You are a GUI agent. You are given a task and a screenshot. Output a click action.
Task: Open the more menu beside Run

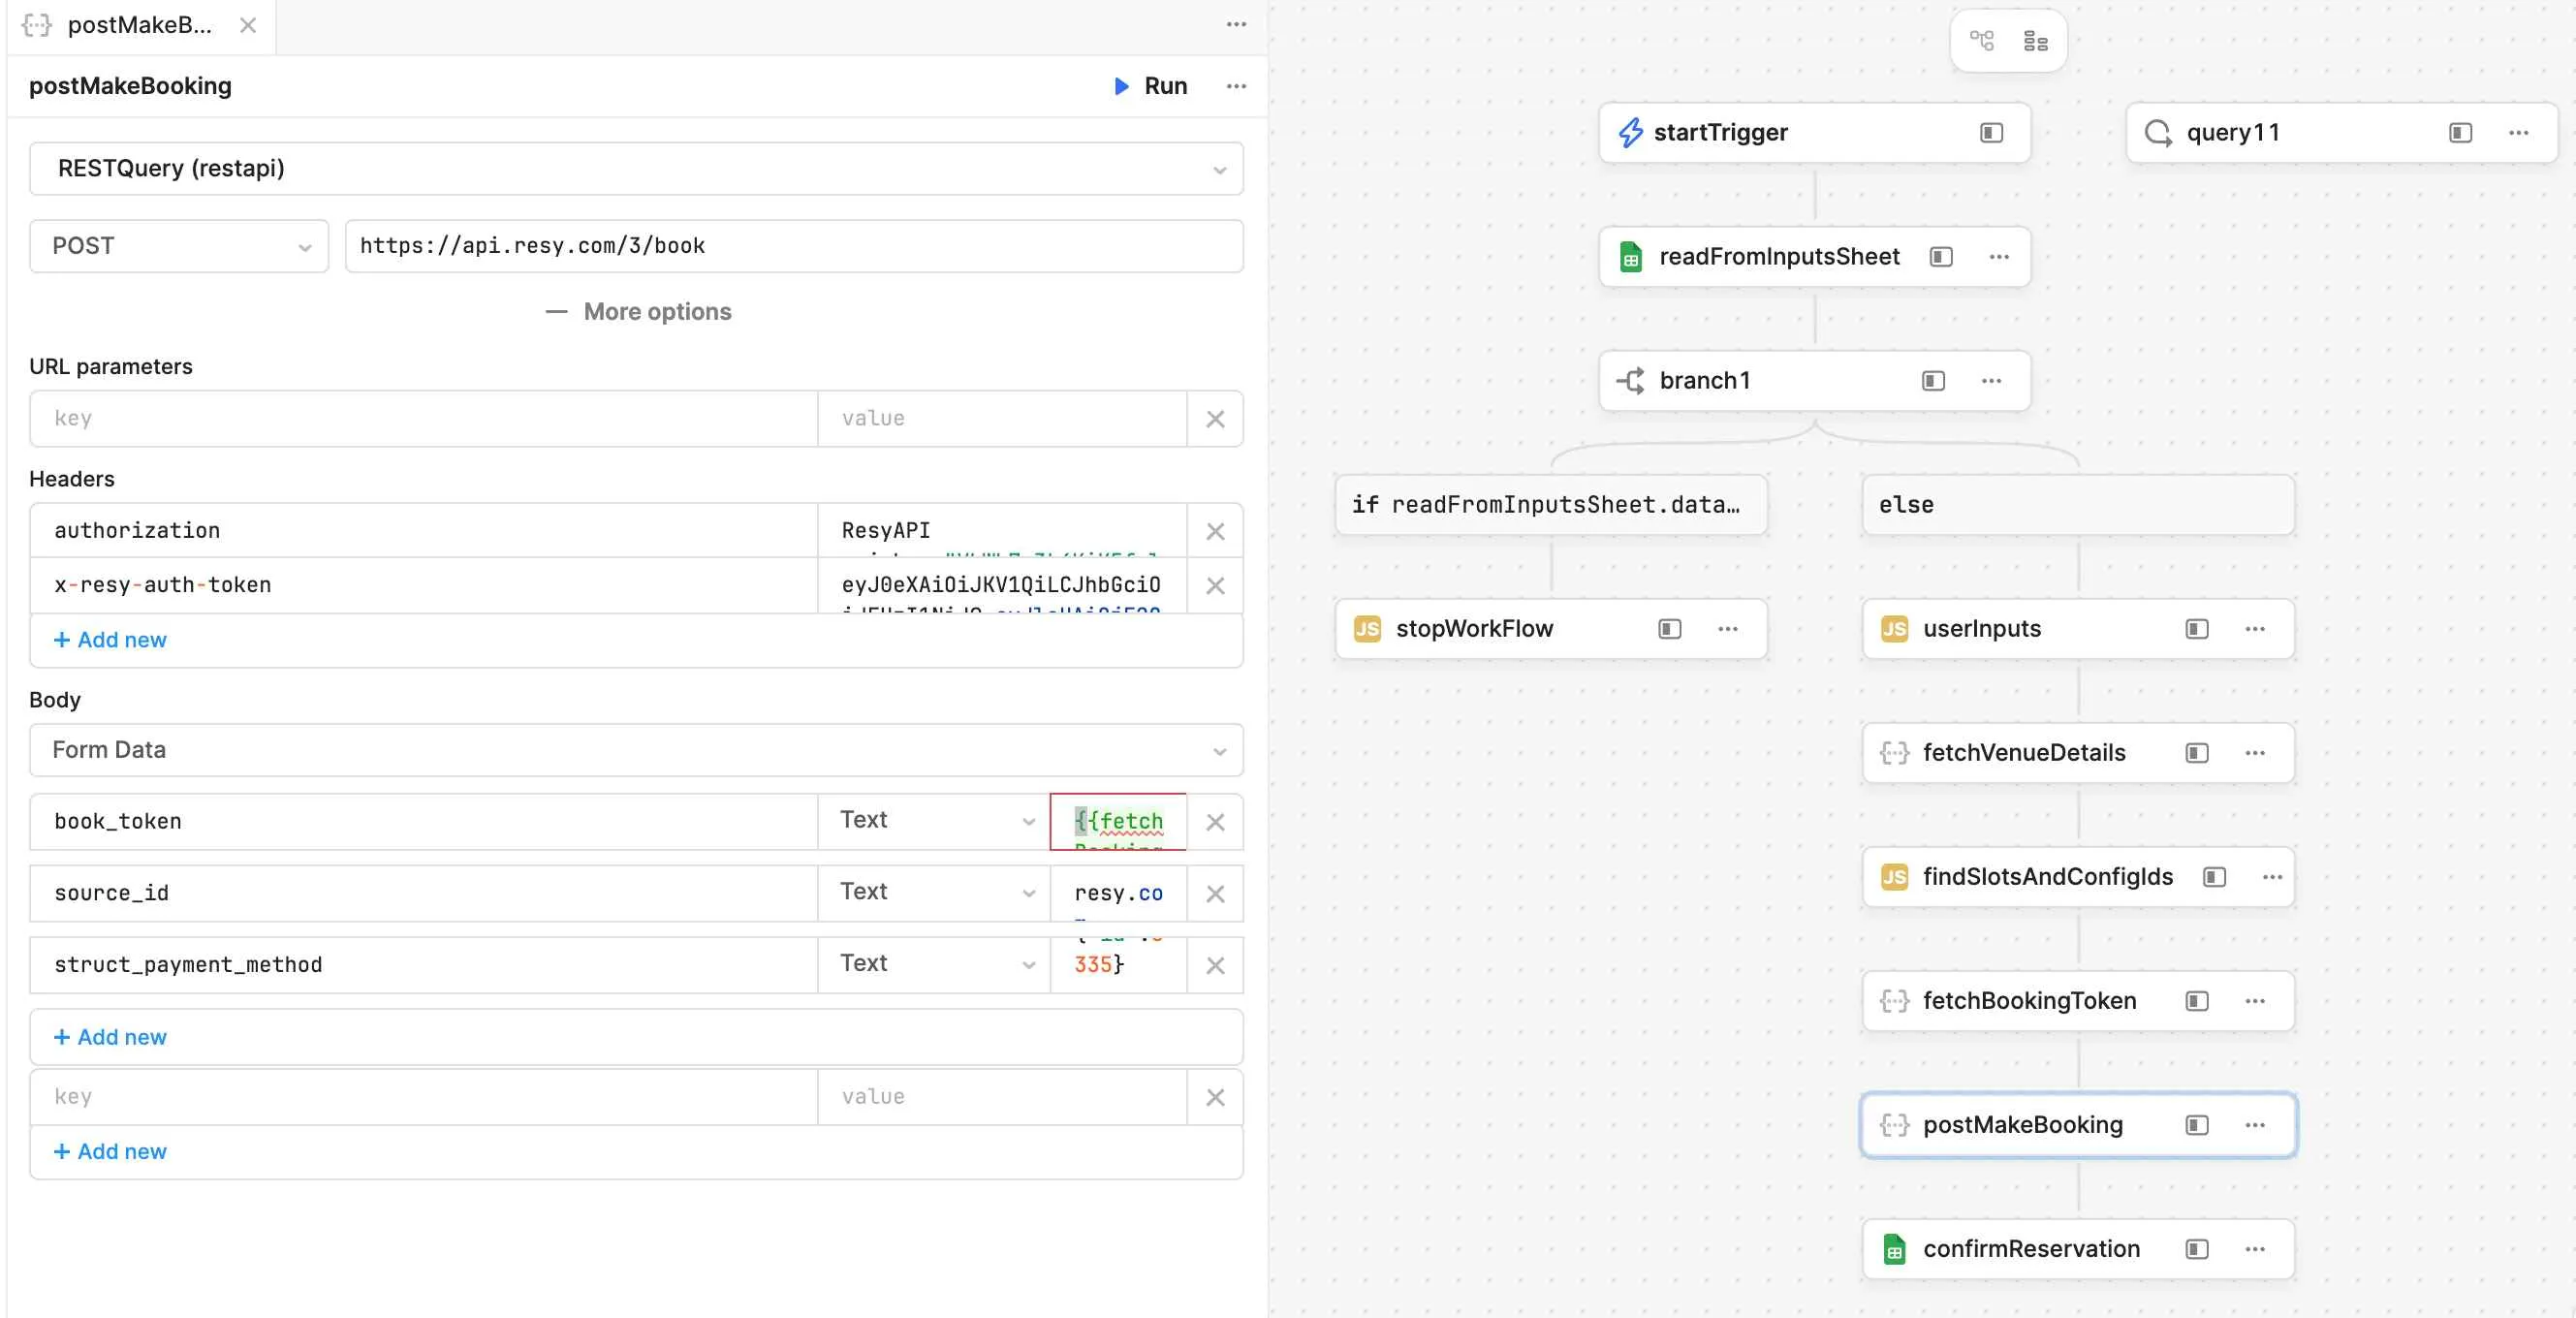click(1236, 86)
